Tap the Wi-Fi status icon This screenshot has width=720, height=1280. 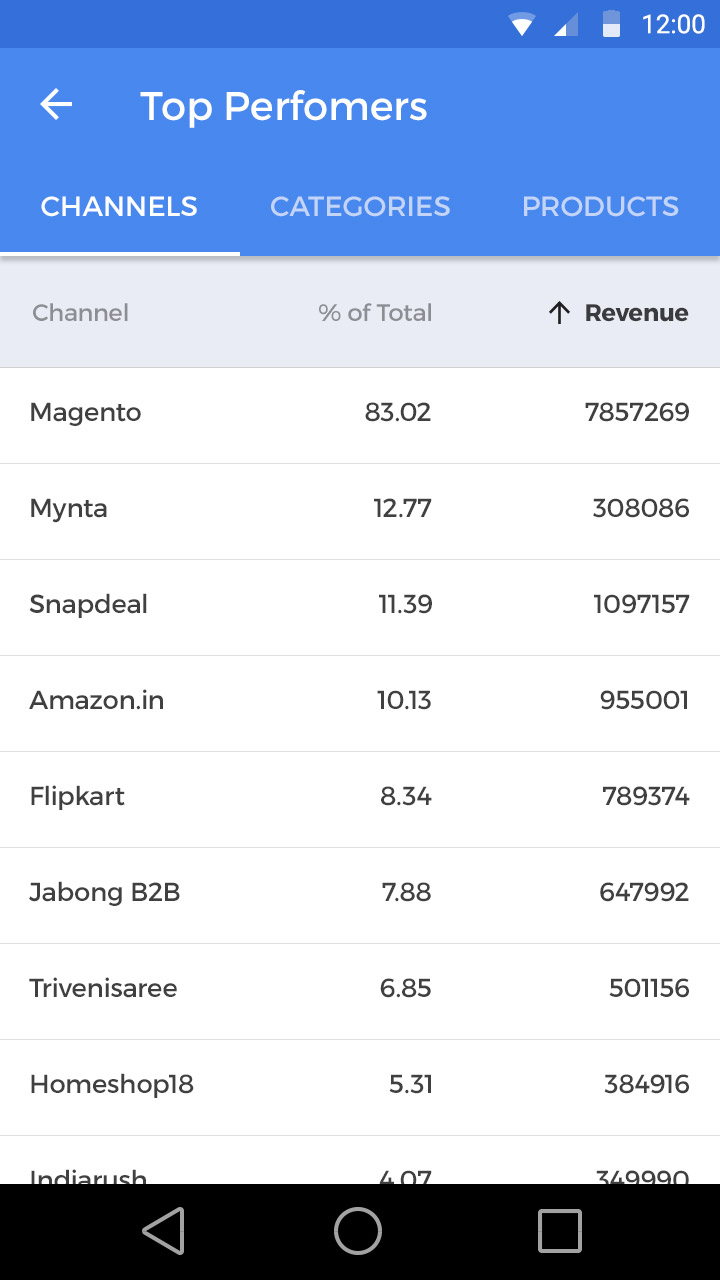coord(521,25)
